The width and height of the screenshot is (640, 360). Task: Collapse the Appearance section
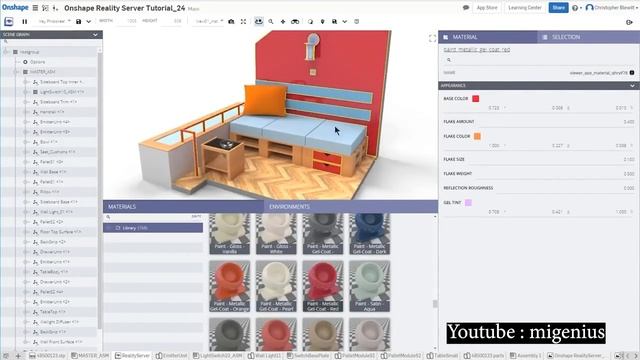(632, 86)
